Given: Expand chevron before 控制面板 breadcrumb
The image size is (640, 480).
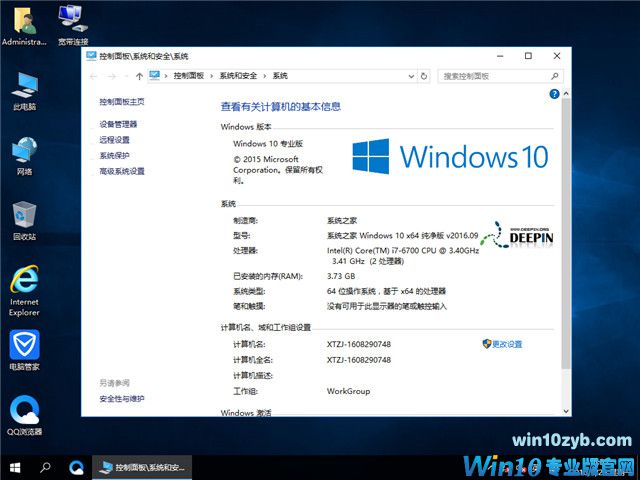Looking at the screenshot, I should 166,76.
